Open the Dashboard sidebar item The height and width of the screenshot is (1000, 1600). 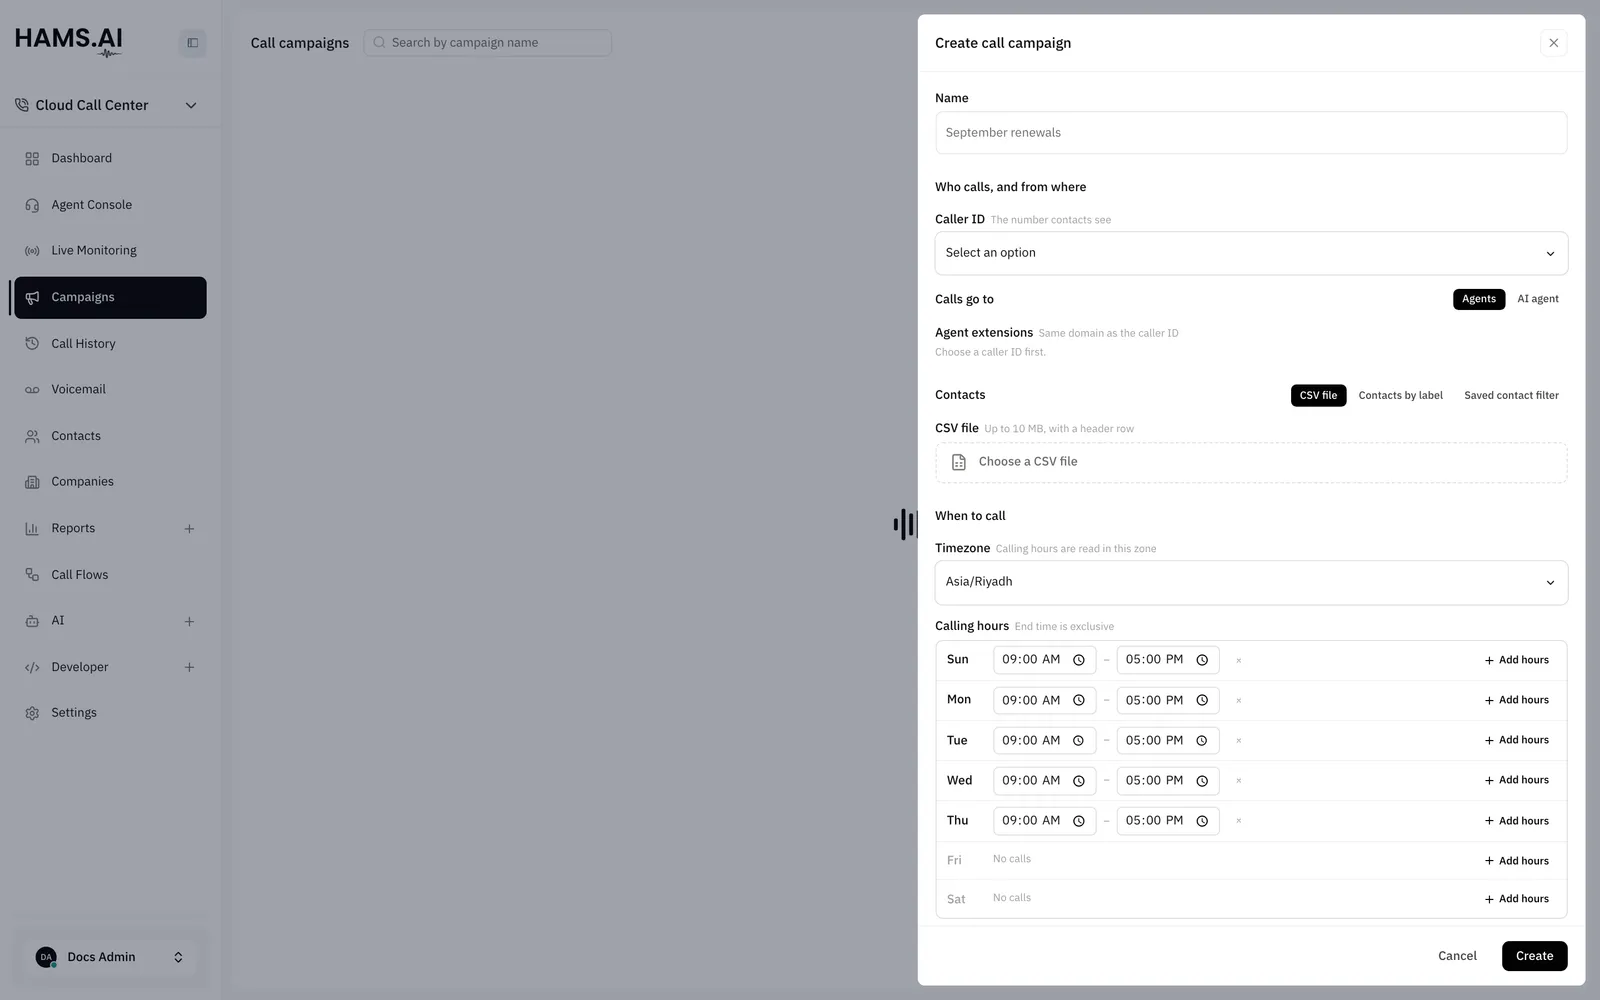(x=110, y=158)
